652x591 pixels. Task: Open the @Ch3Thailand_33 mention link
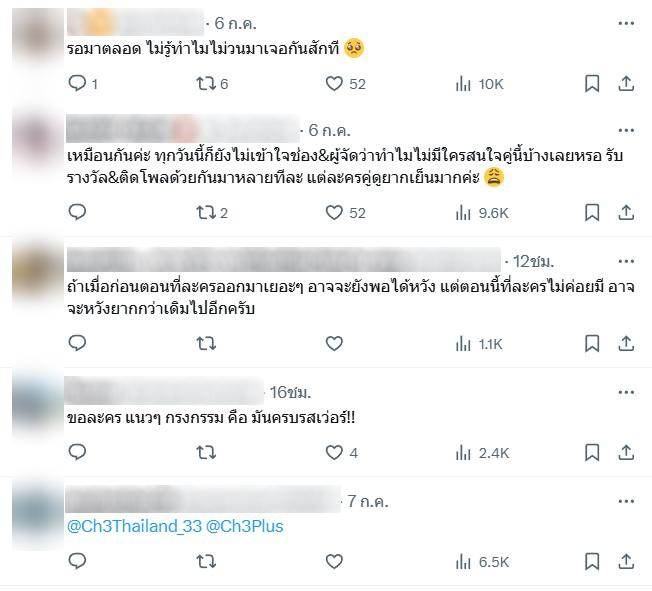[x=134, y=526]
